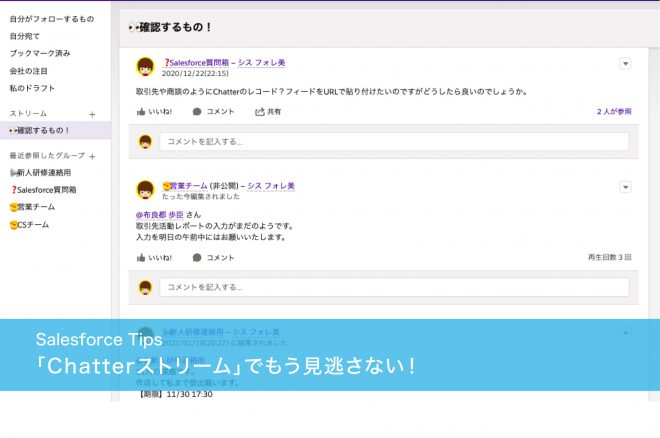Focus the comment field under the first post
This screenshot has width=660, height=438.
pyautogui.click(x=394, y=141)
